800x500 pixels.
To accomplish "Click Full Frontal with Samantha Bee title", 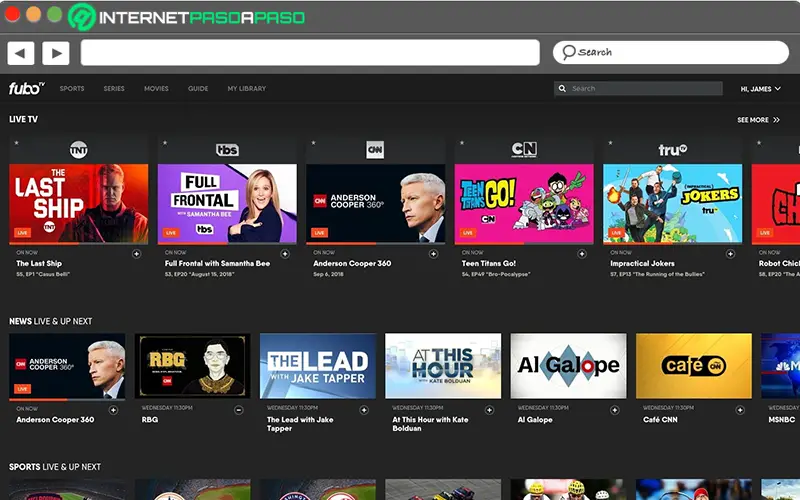I will pos(217,263).
